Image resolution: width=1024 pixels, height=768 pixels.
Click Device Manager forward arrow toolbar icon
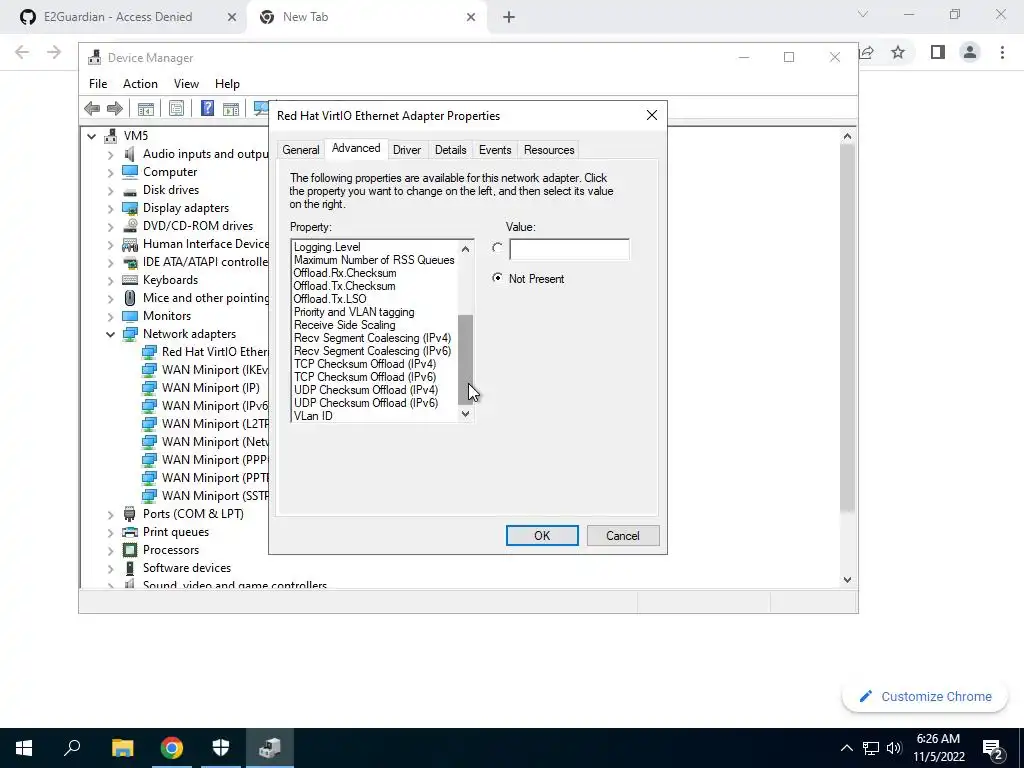click(115, 108)
